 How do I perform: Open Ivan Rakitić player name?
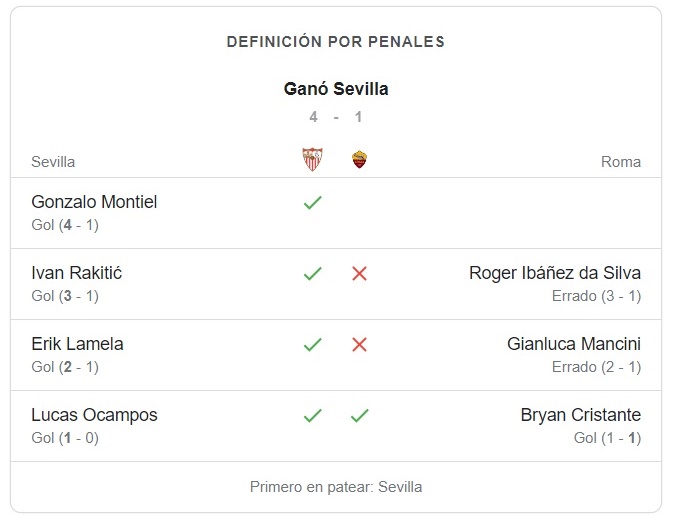click(x=77, y=273)
